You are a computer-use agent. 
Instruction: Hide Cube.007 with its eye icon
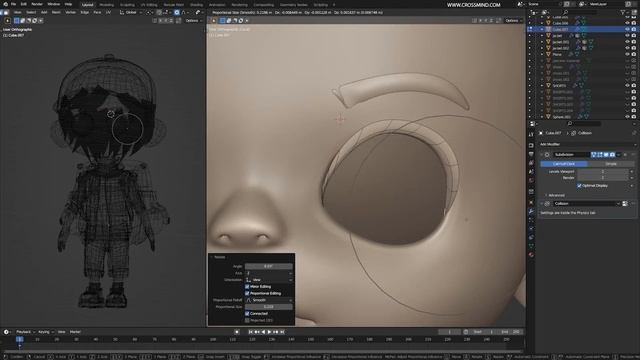click(627, 29)
